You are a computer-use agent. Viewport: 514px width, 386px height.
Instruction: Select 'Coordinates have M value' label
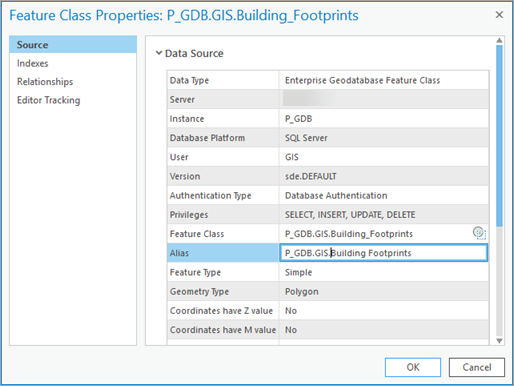click(223, 330)
